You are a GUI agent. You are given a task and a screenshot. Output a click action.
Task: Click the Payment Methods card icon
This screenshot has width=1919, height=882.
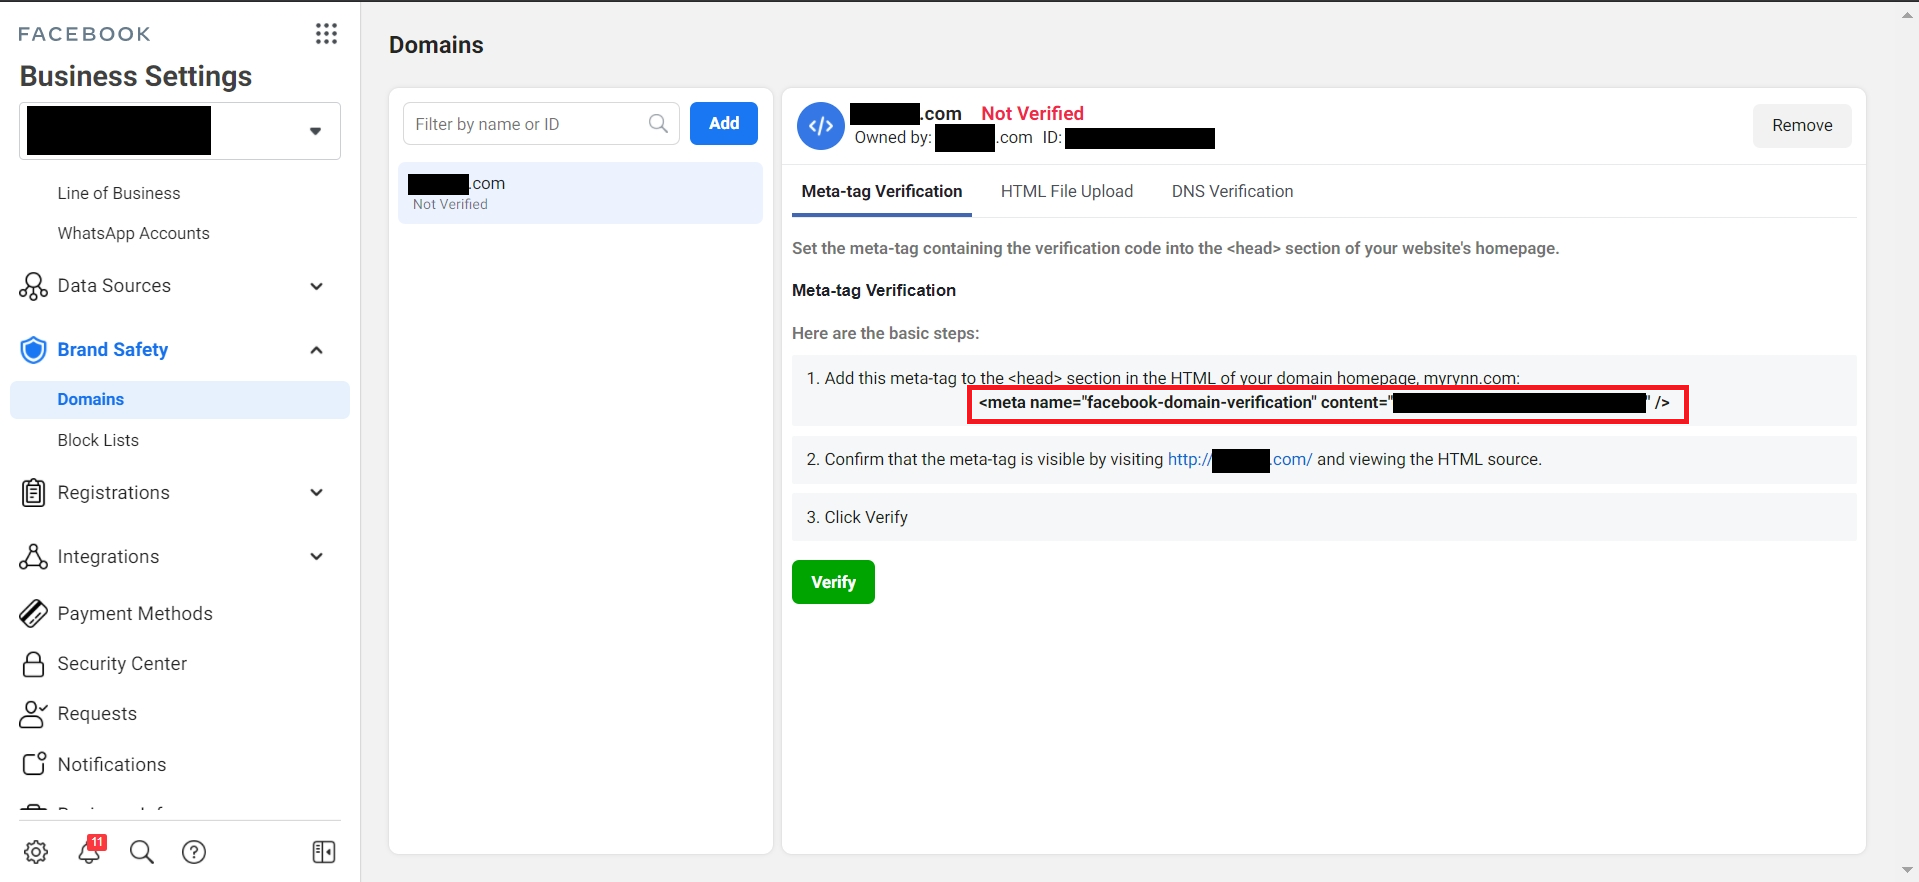pyautogui.click(x=33, y=614)
